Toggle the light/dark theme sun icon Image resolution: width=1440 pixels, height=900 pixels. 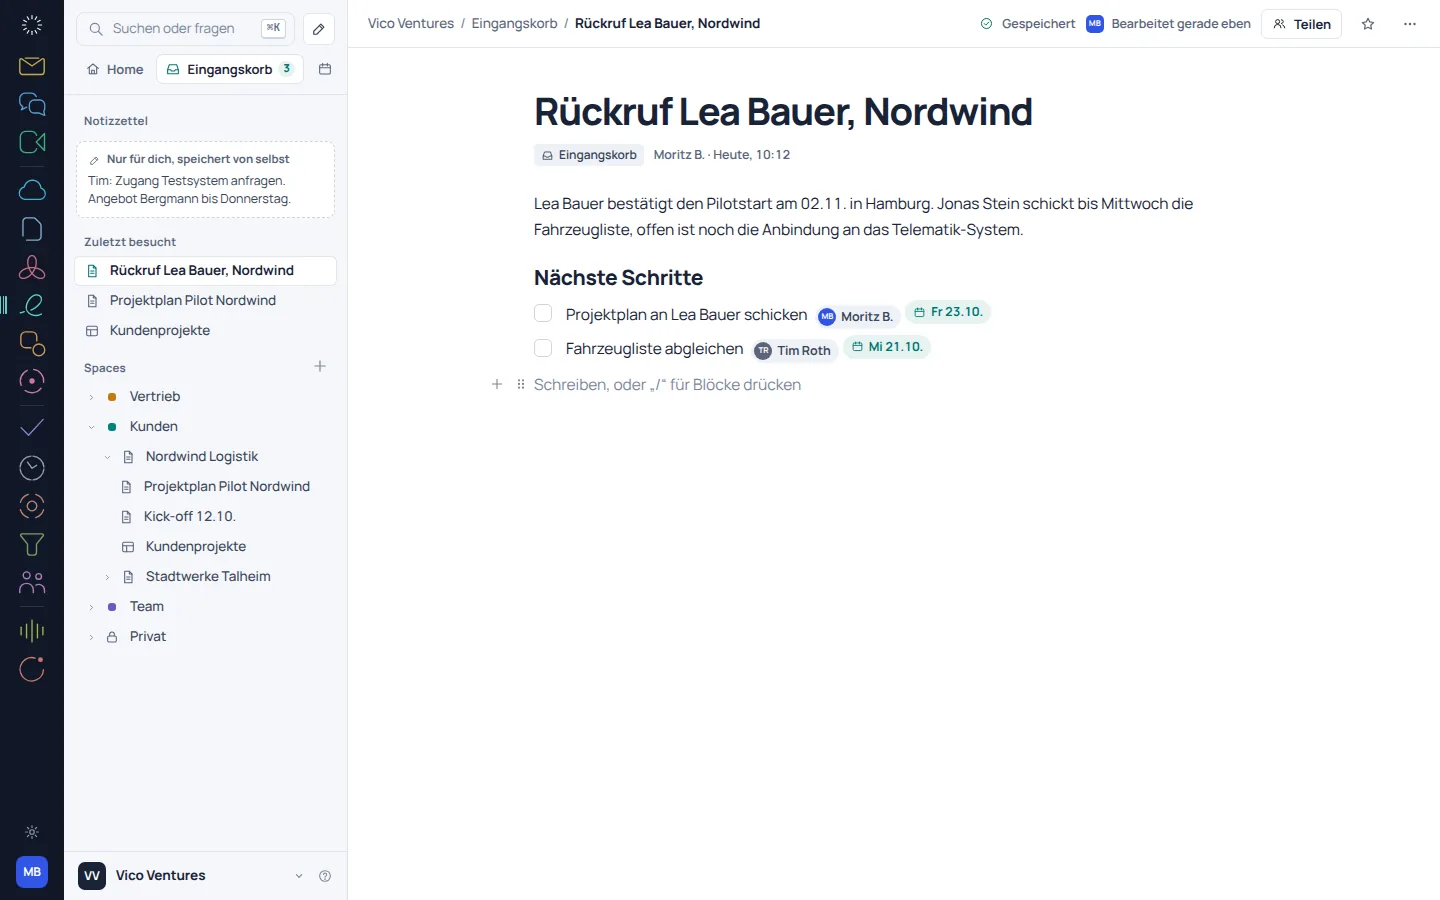point(32,832)
